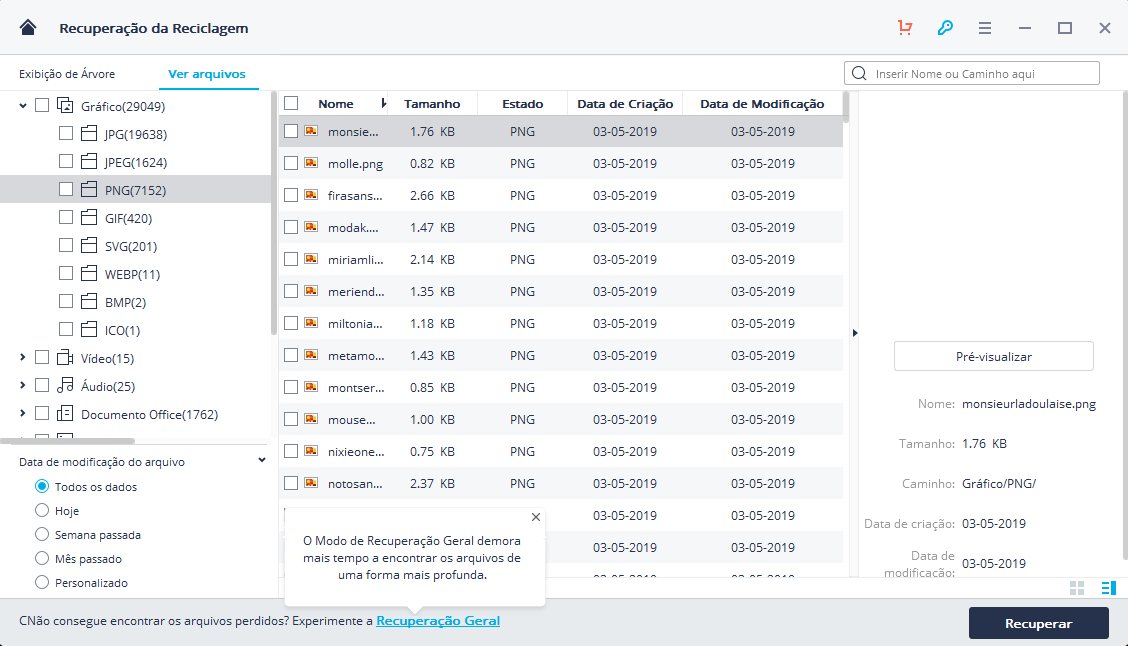
Task: Collapse the Gráfico(29049) tree node
Action: pyautogui.click(x=23, y=106)
